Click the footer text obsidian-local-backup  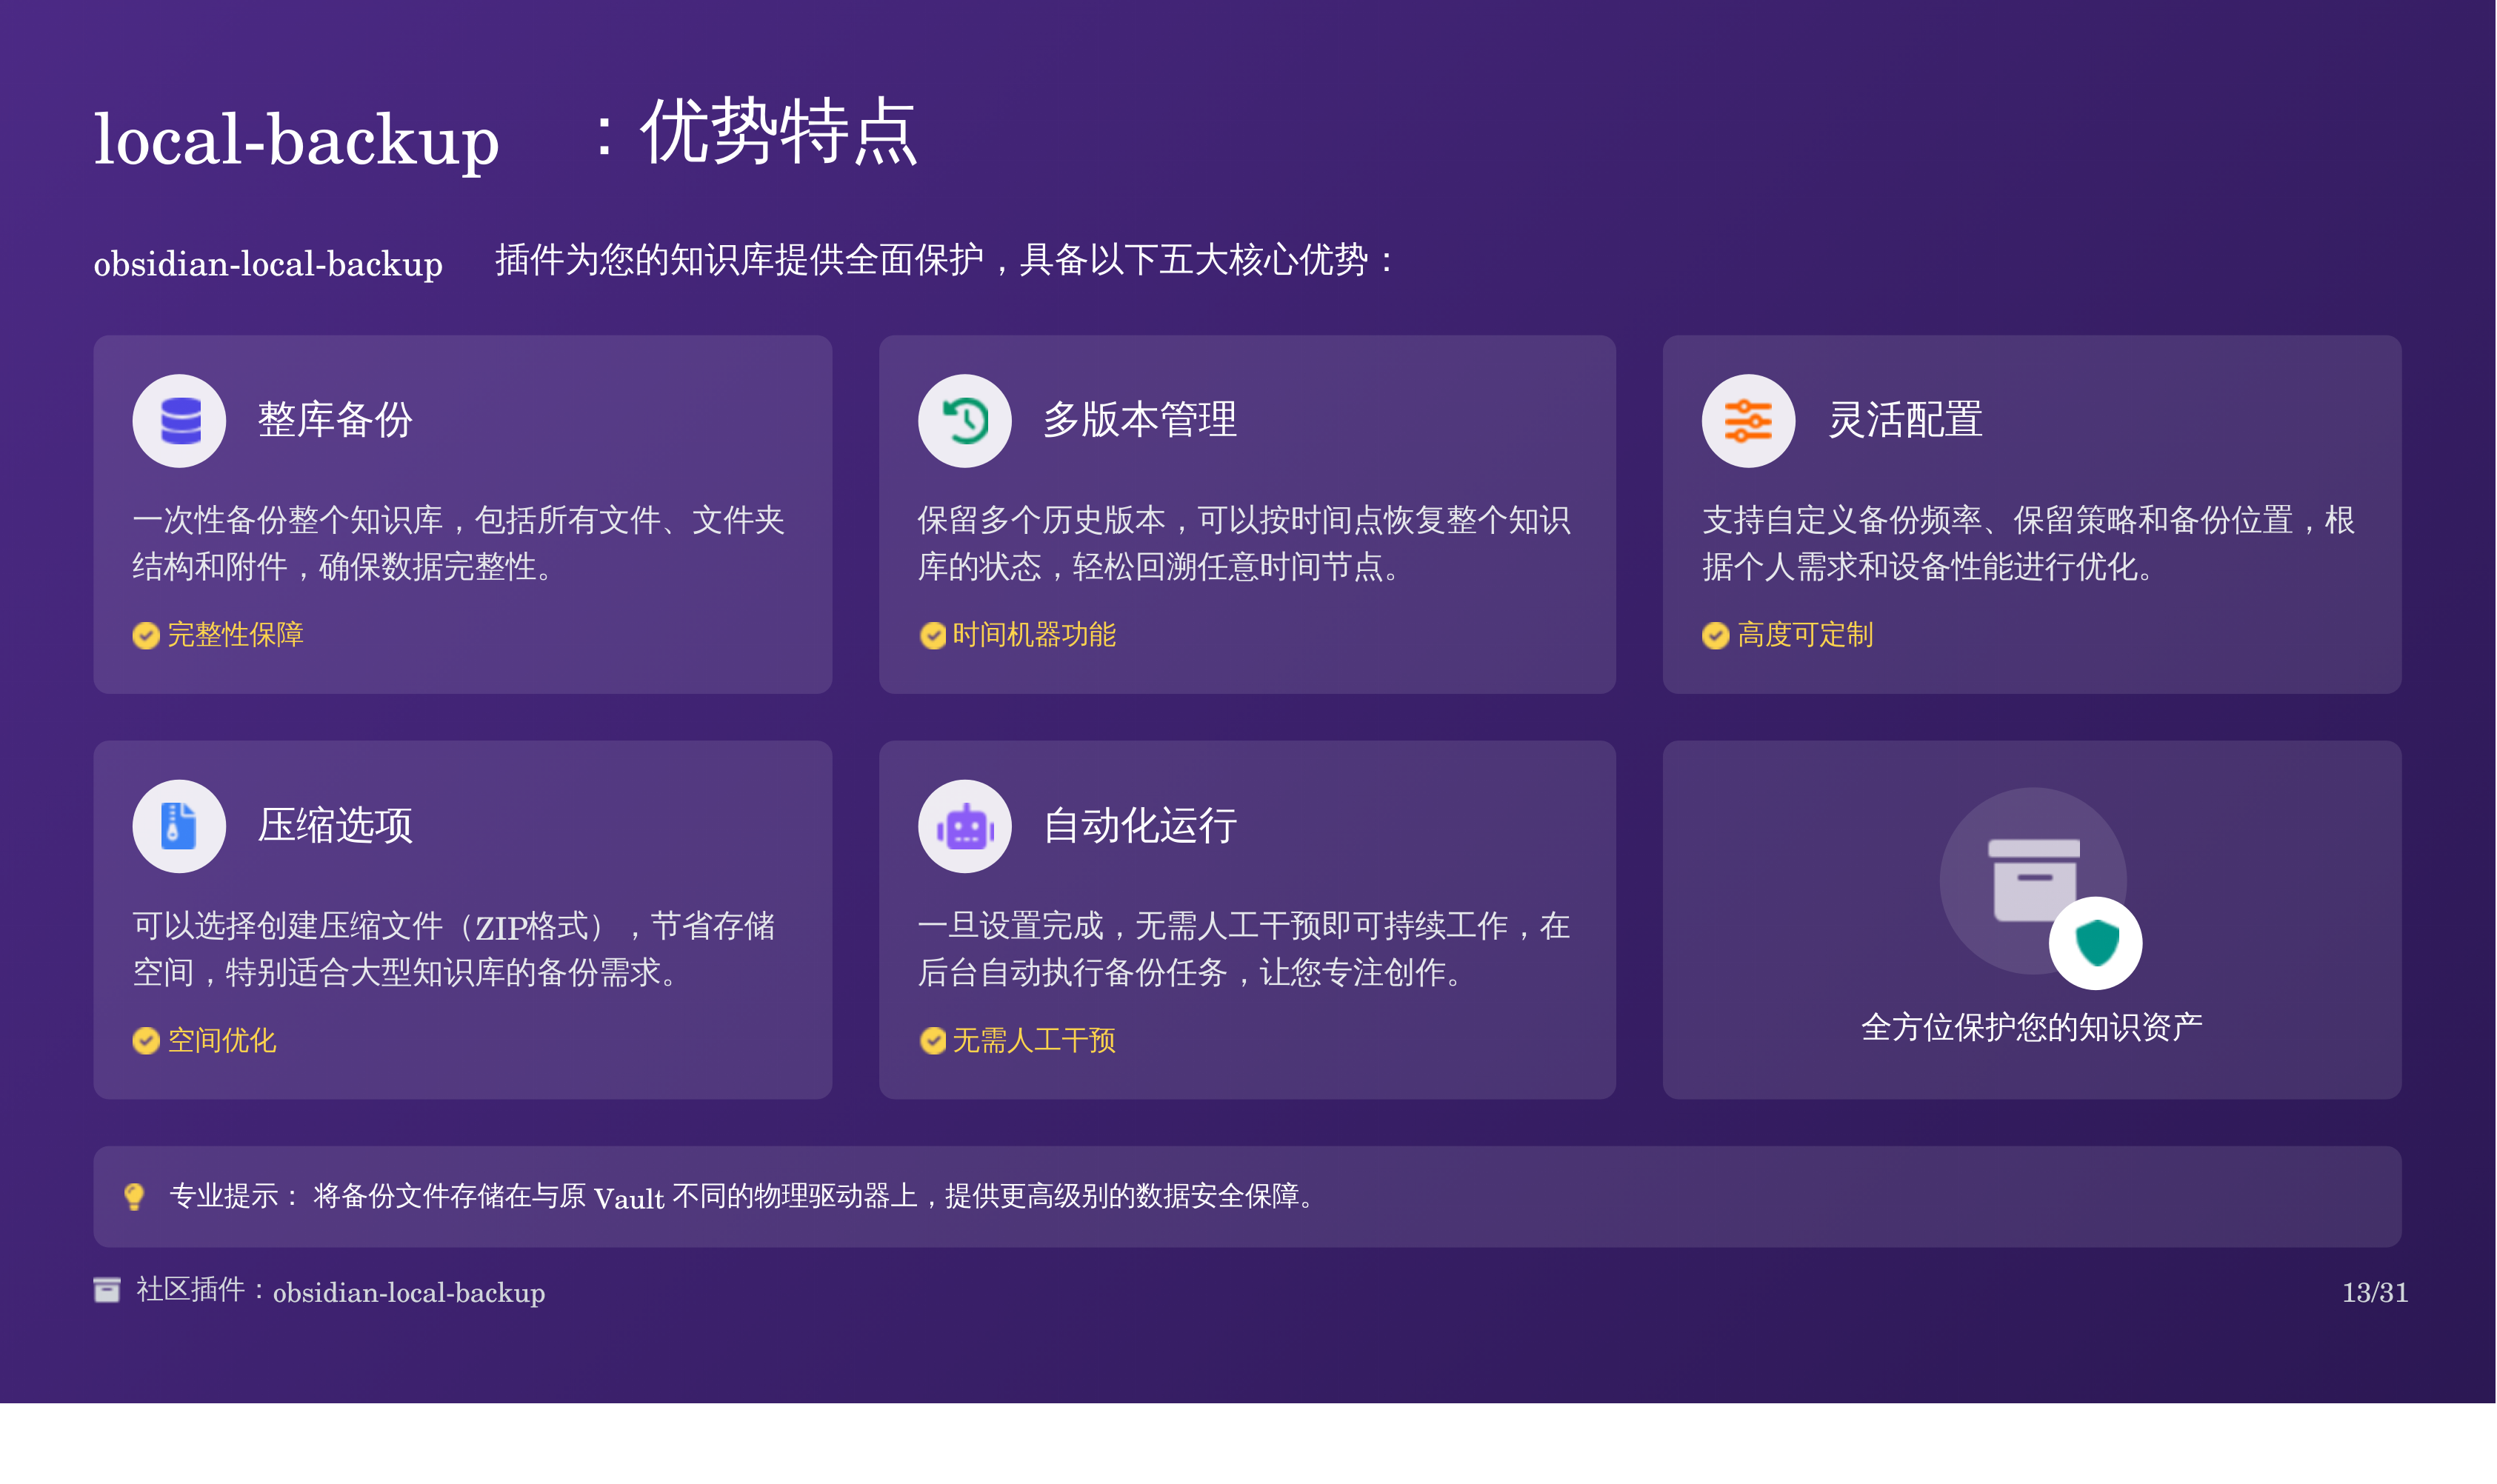[409, 1293]
